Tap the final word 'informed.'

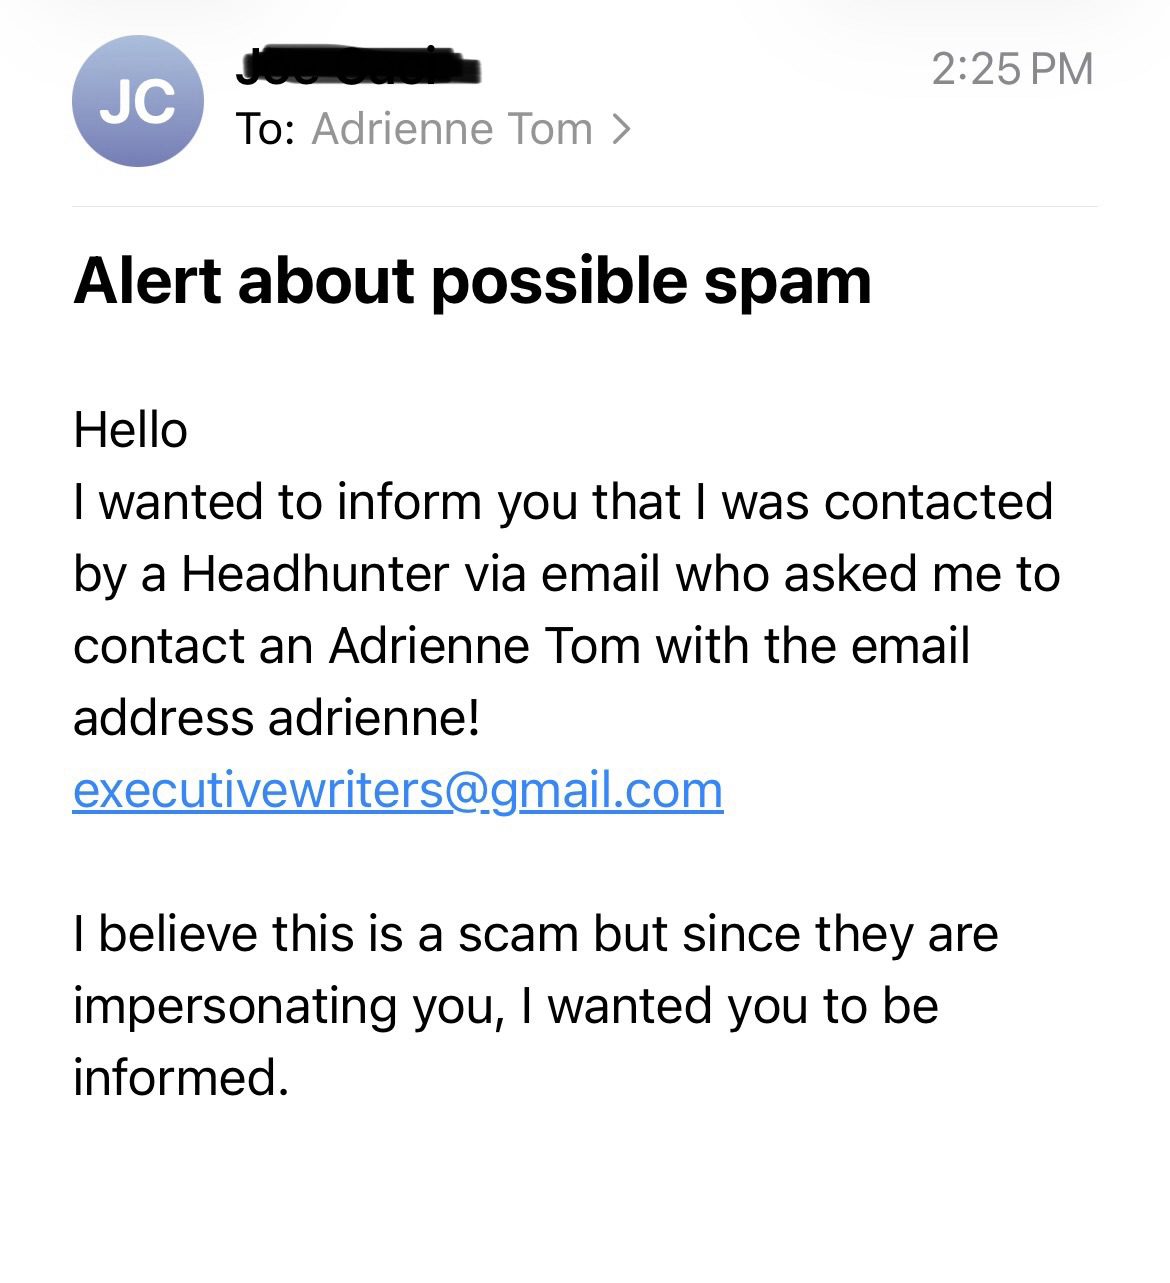click(181, 1078)
